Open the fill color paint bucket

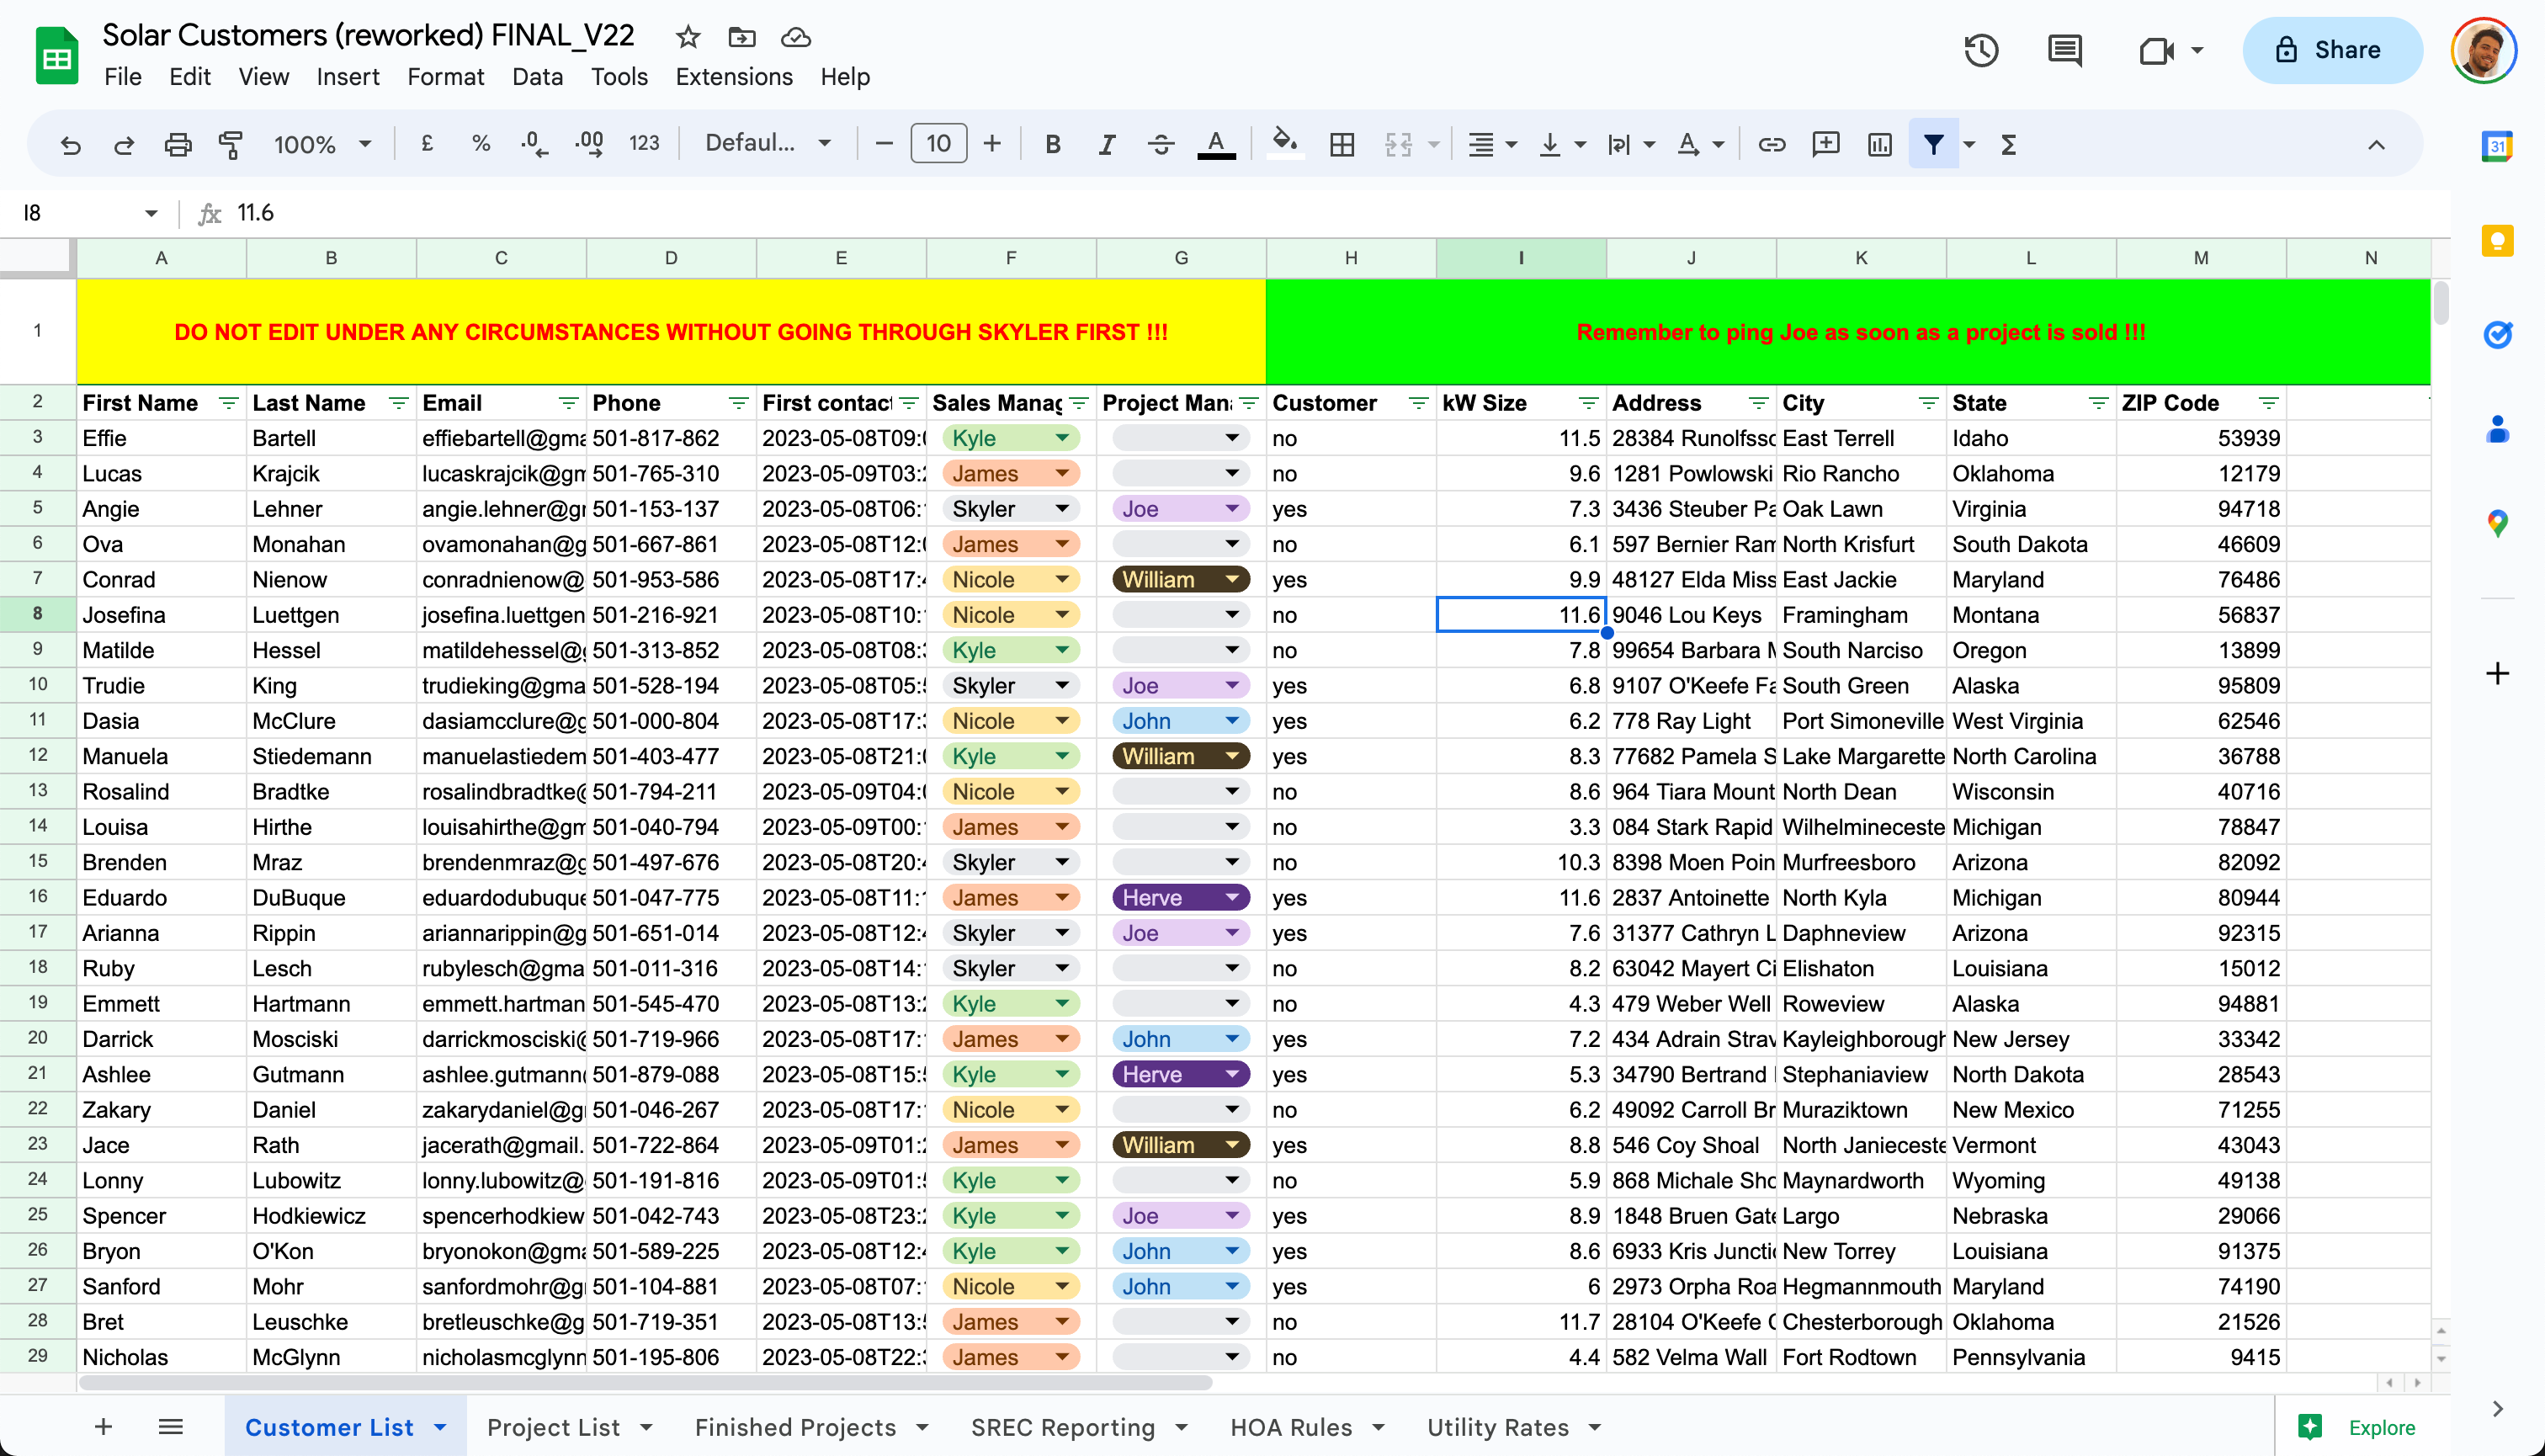[1284, 144]
